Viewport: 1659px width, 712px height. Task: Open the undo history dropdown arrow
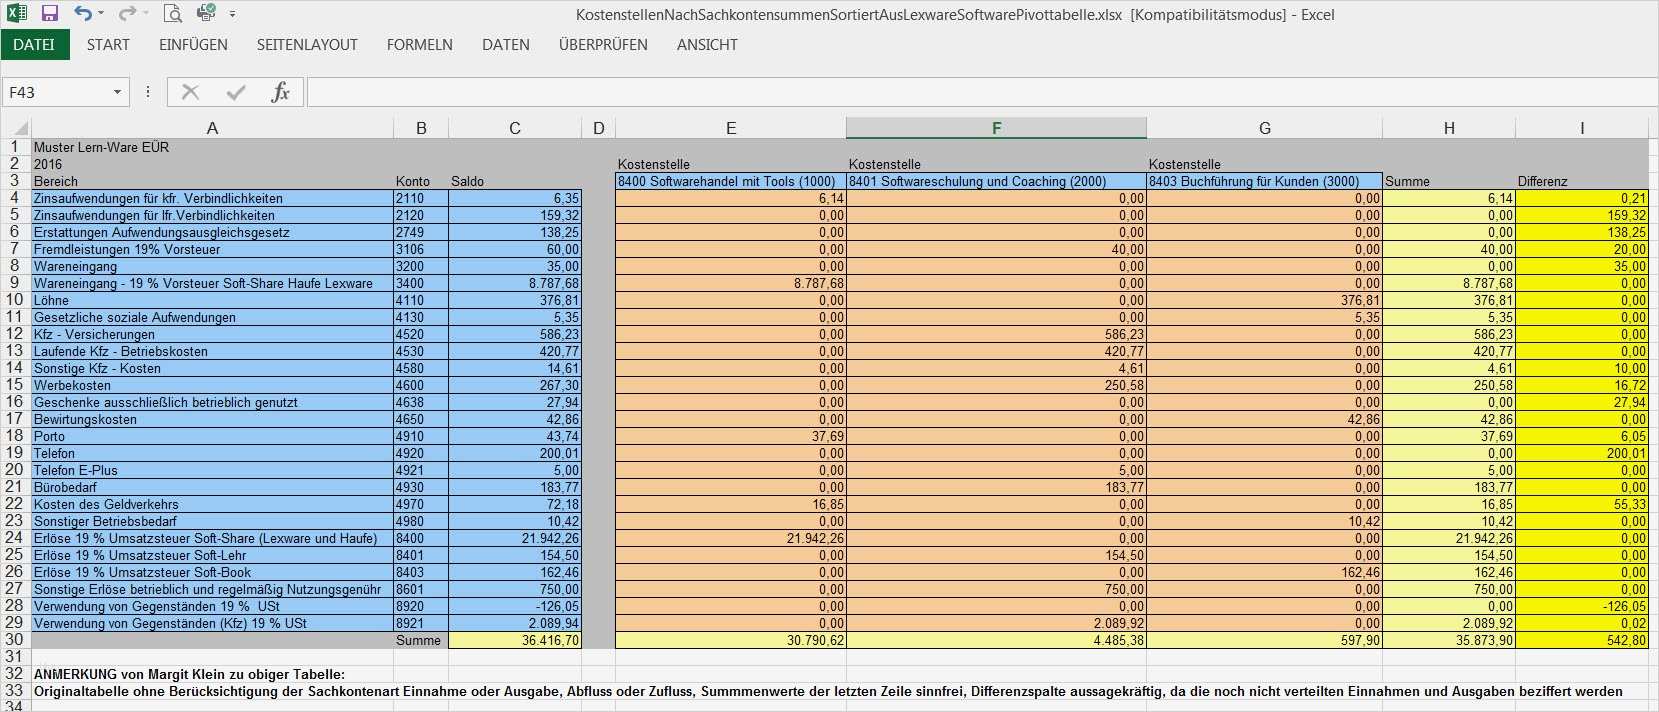tap(101, 14)
